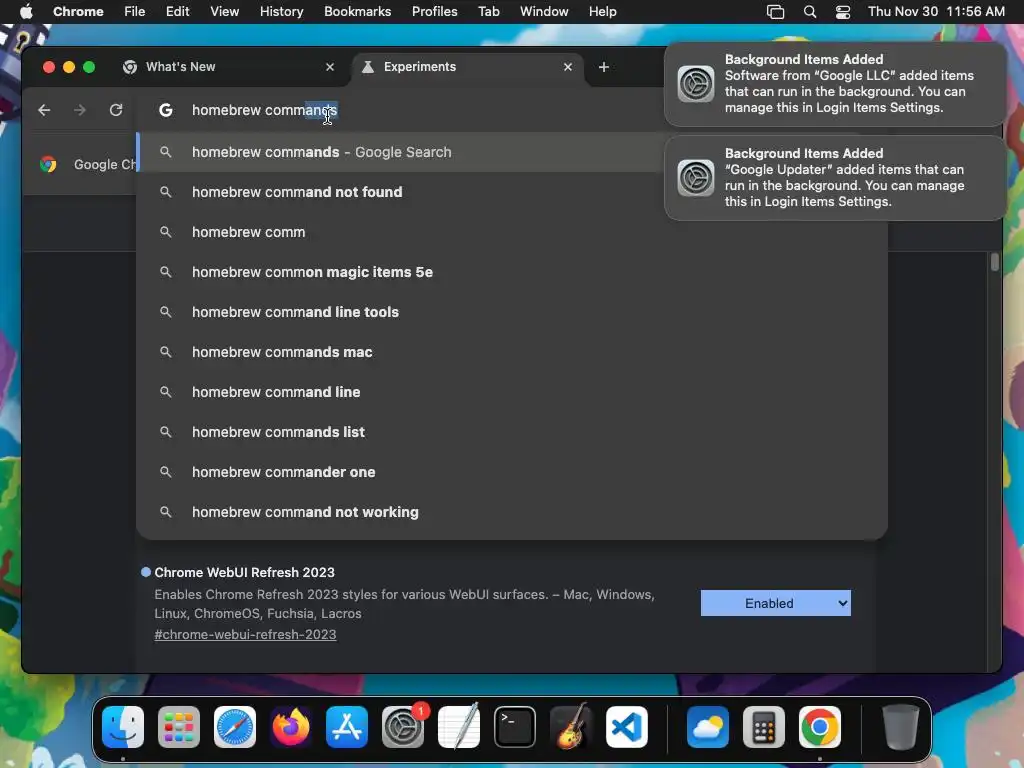Launch Visual Studio Code from the Dock
The image size is (1024, 768).
pos(627,727)
